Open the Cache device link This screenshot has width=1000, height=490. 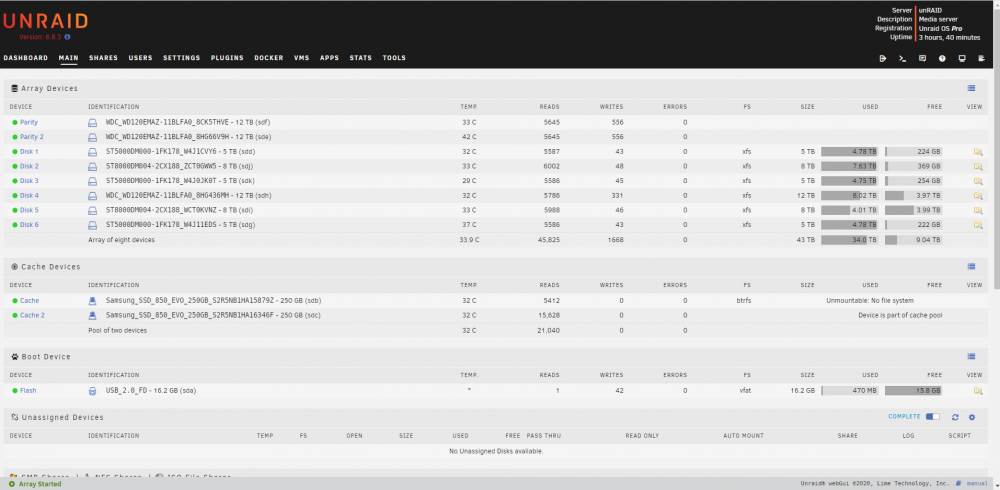29,301
